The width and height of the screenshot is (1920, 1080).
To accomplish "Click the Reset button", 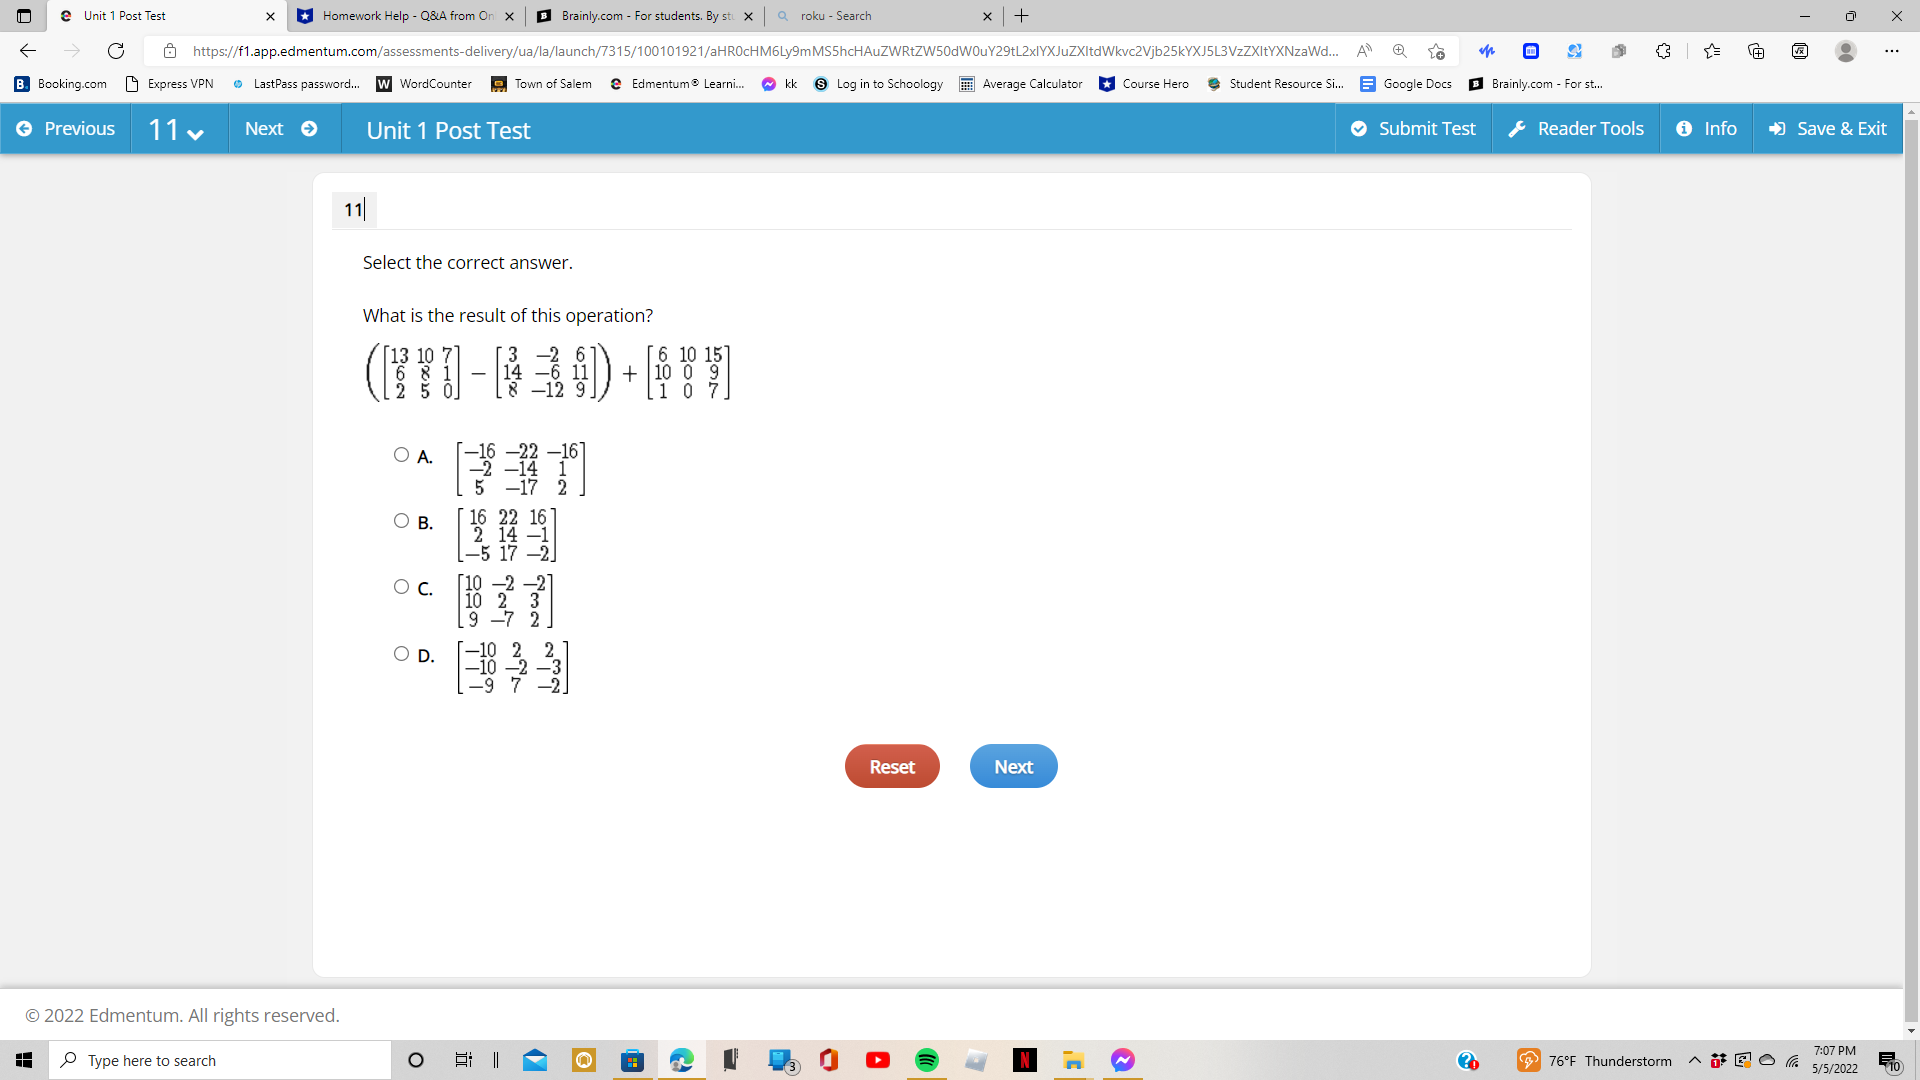I will (891, 766).
